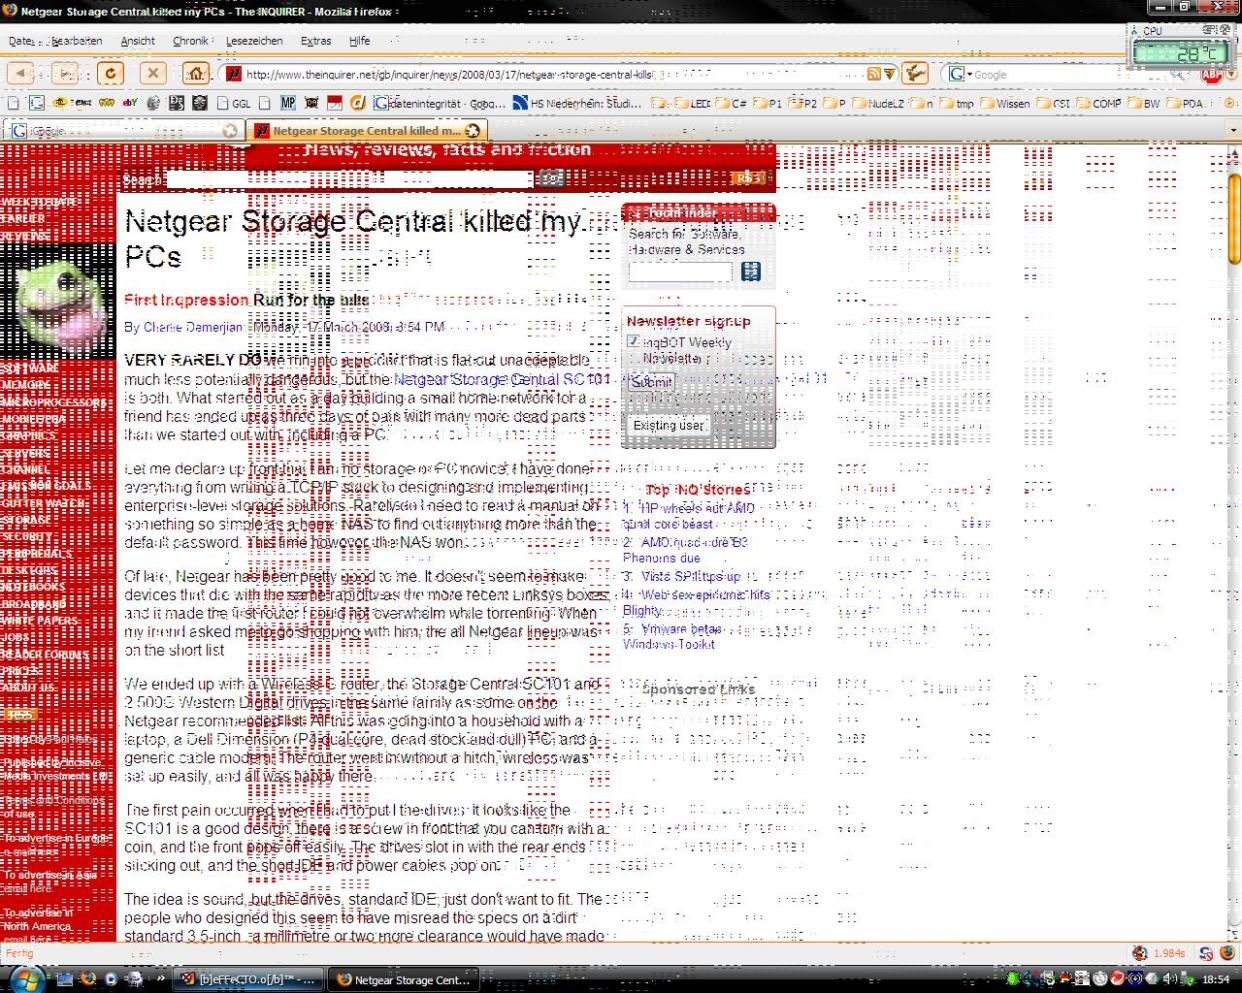Toggle the InqBOT Weekly Newsletter checkbox
The image size is (1242, 993).
click(633, 342)
